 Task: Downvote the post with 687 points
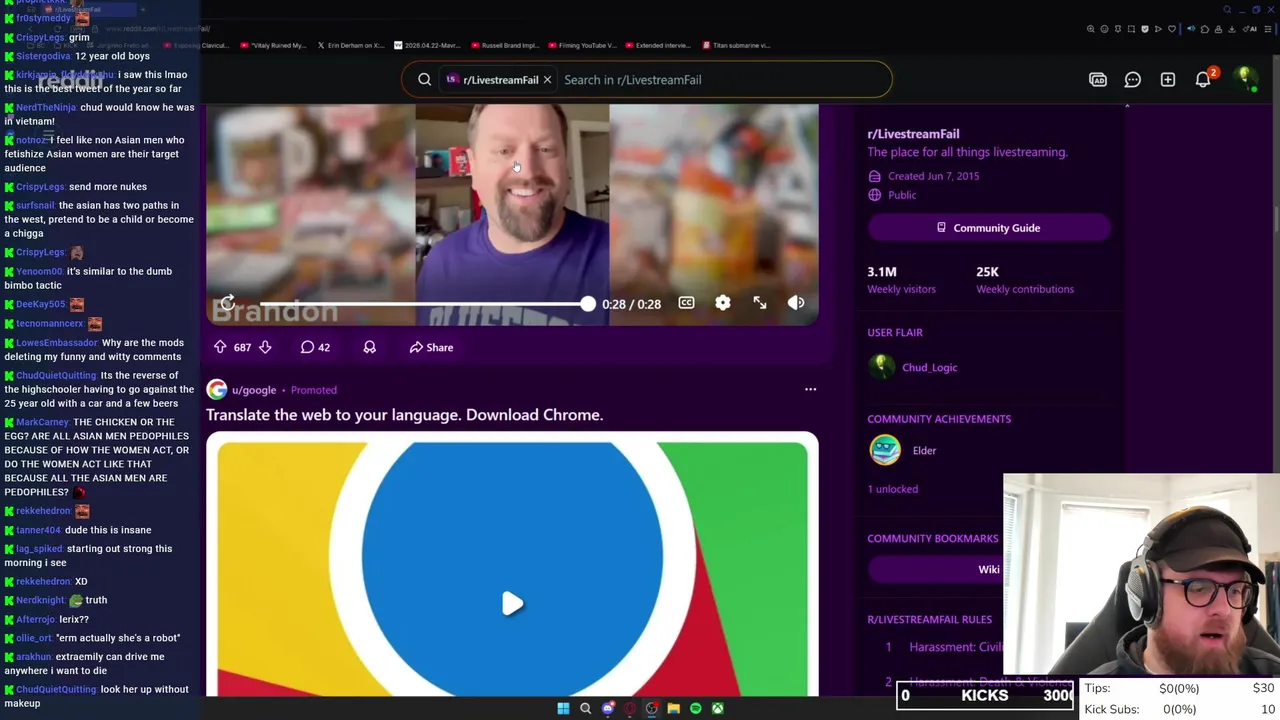click(265, 347)
